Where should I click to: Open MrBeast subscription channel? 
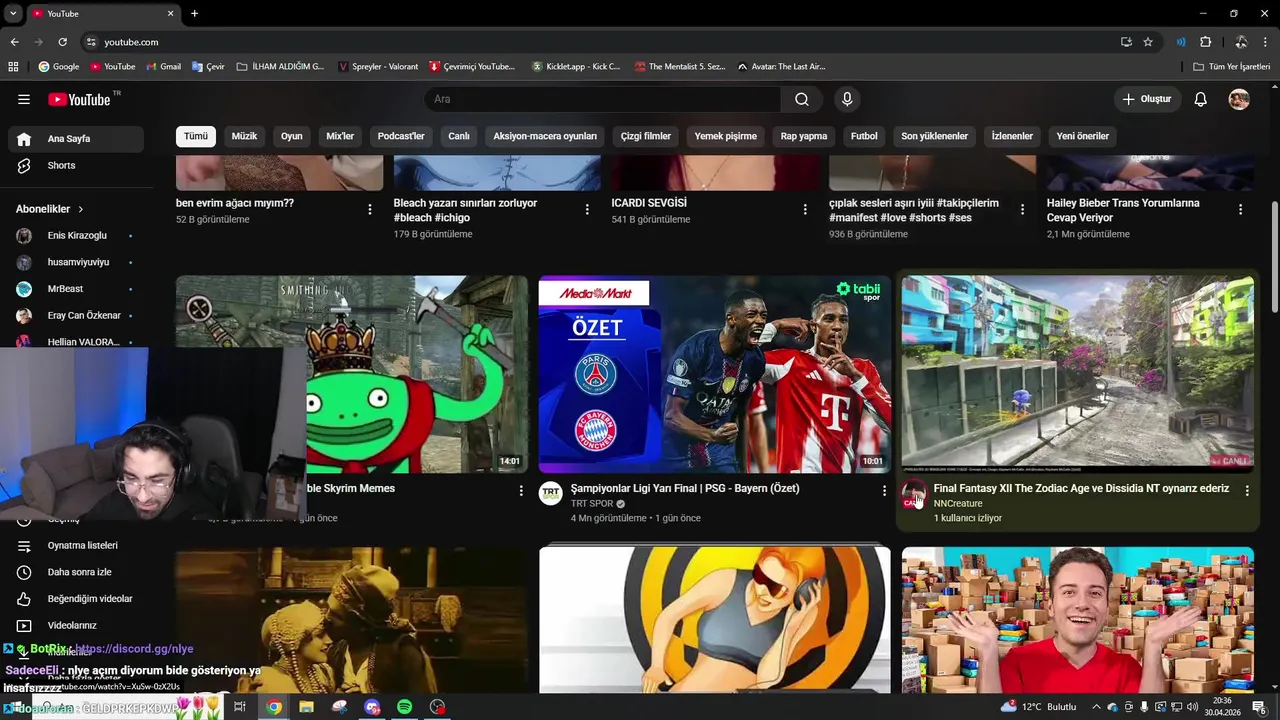(x=76, y=289)
